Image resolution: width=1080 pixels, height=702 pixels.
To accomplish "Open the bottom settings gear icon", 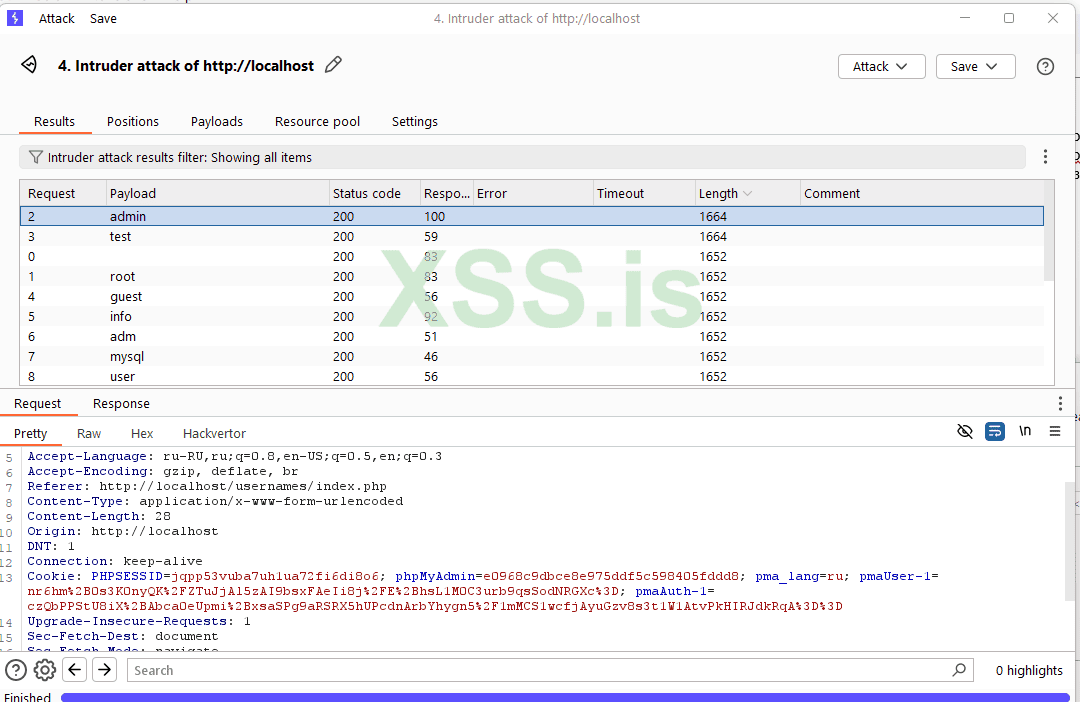I will [x=45, y=670].
